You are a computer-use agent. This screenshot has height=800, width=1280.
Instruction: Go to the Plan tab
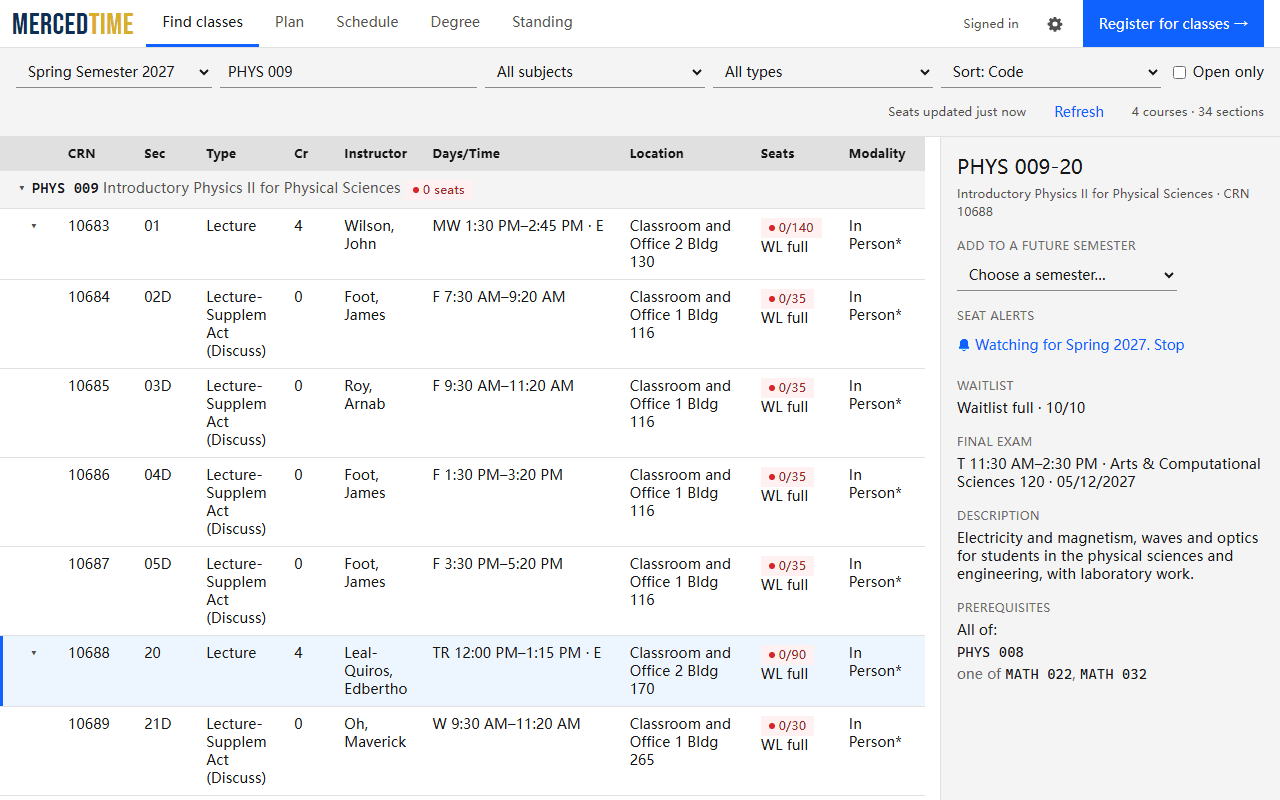point(289,22)
